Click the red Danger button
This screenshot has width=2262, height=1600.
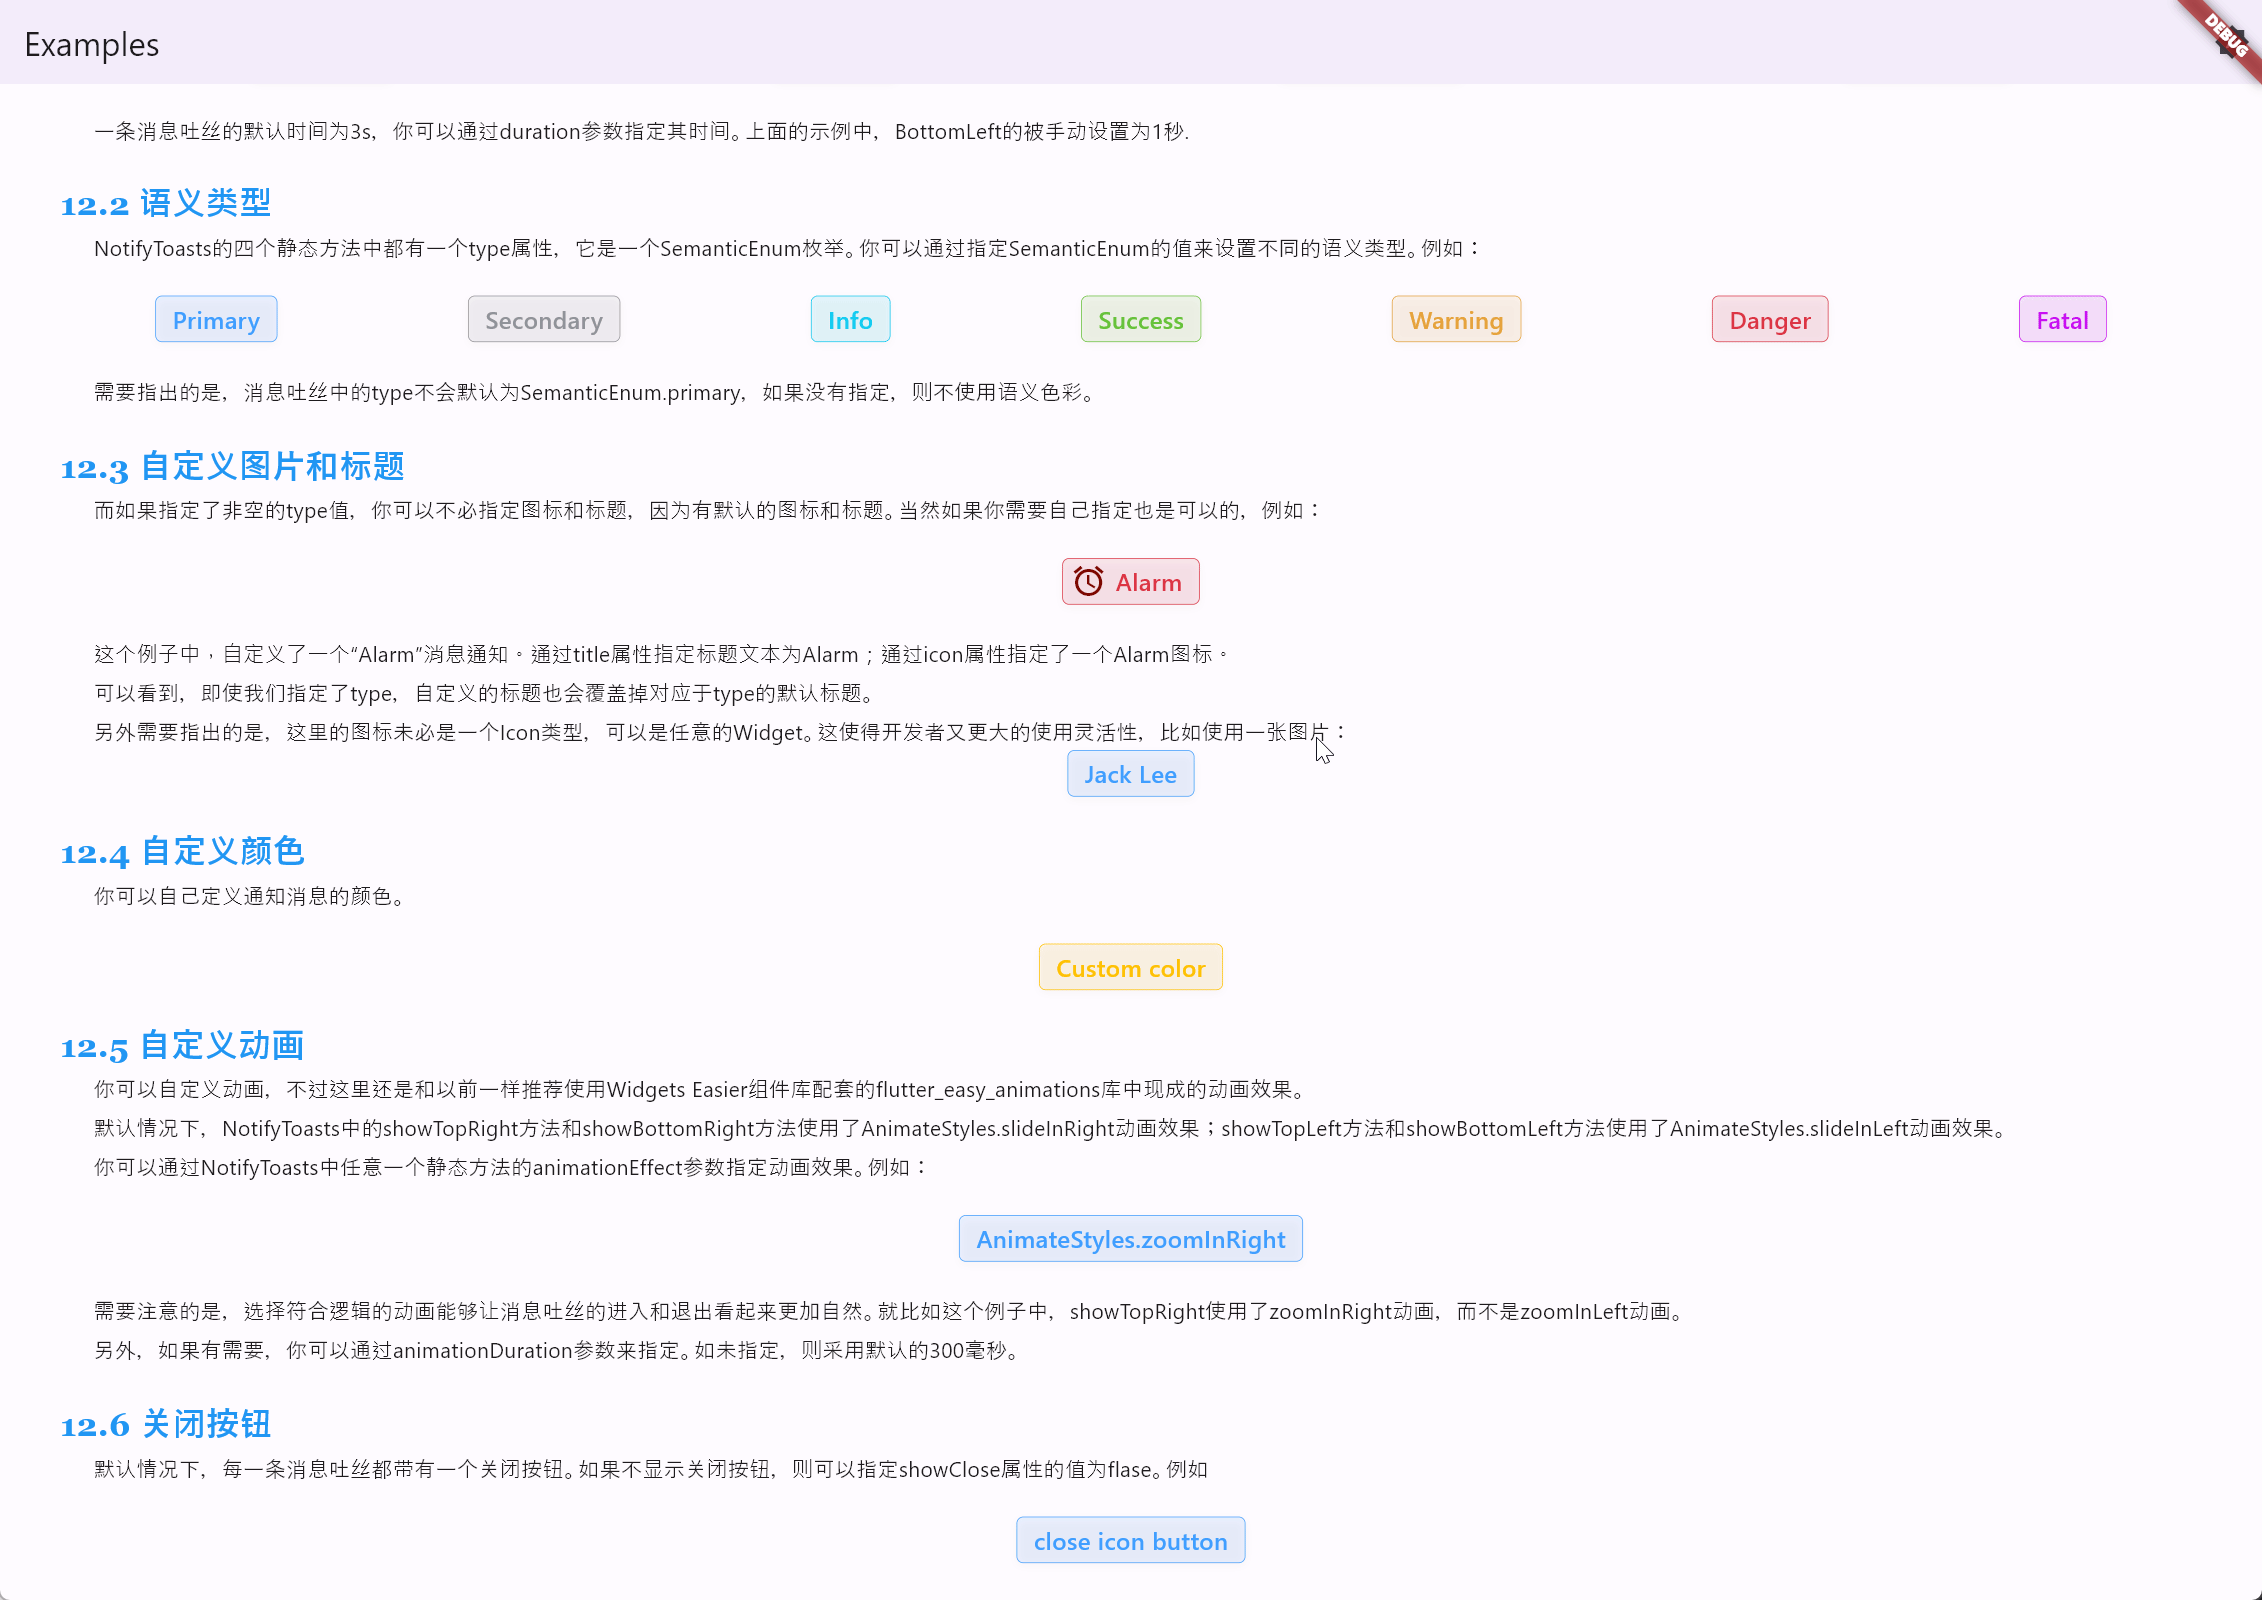point(1769,320)
